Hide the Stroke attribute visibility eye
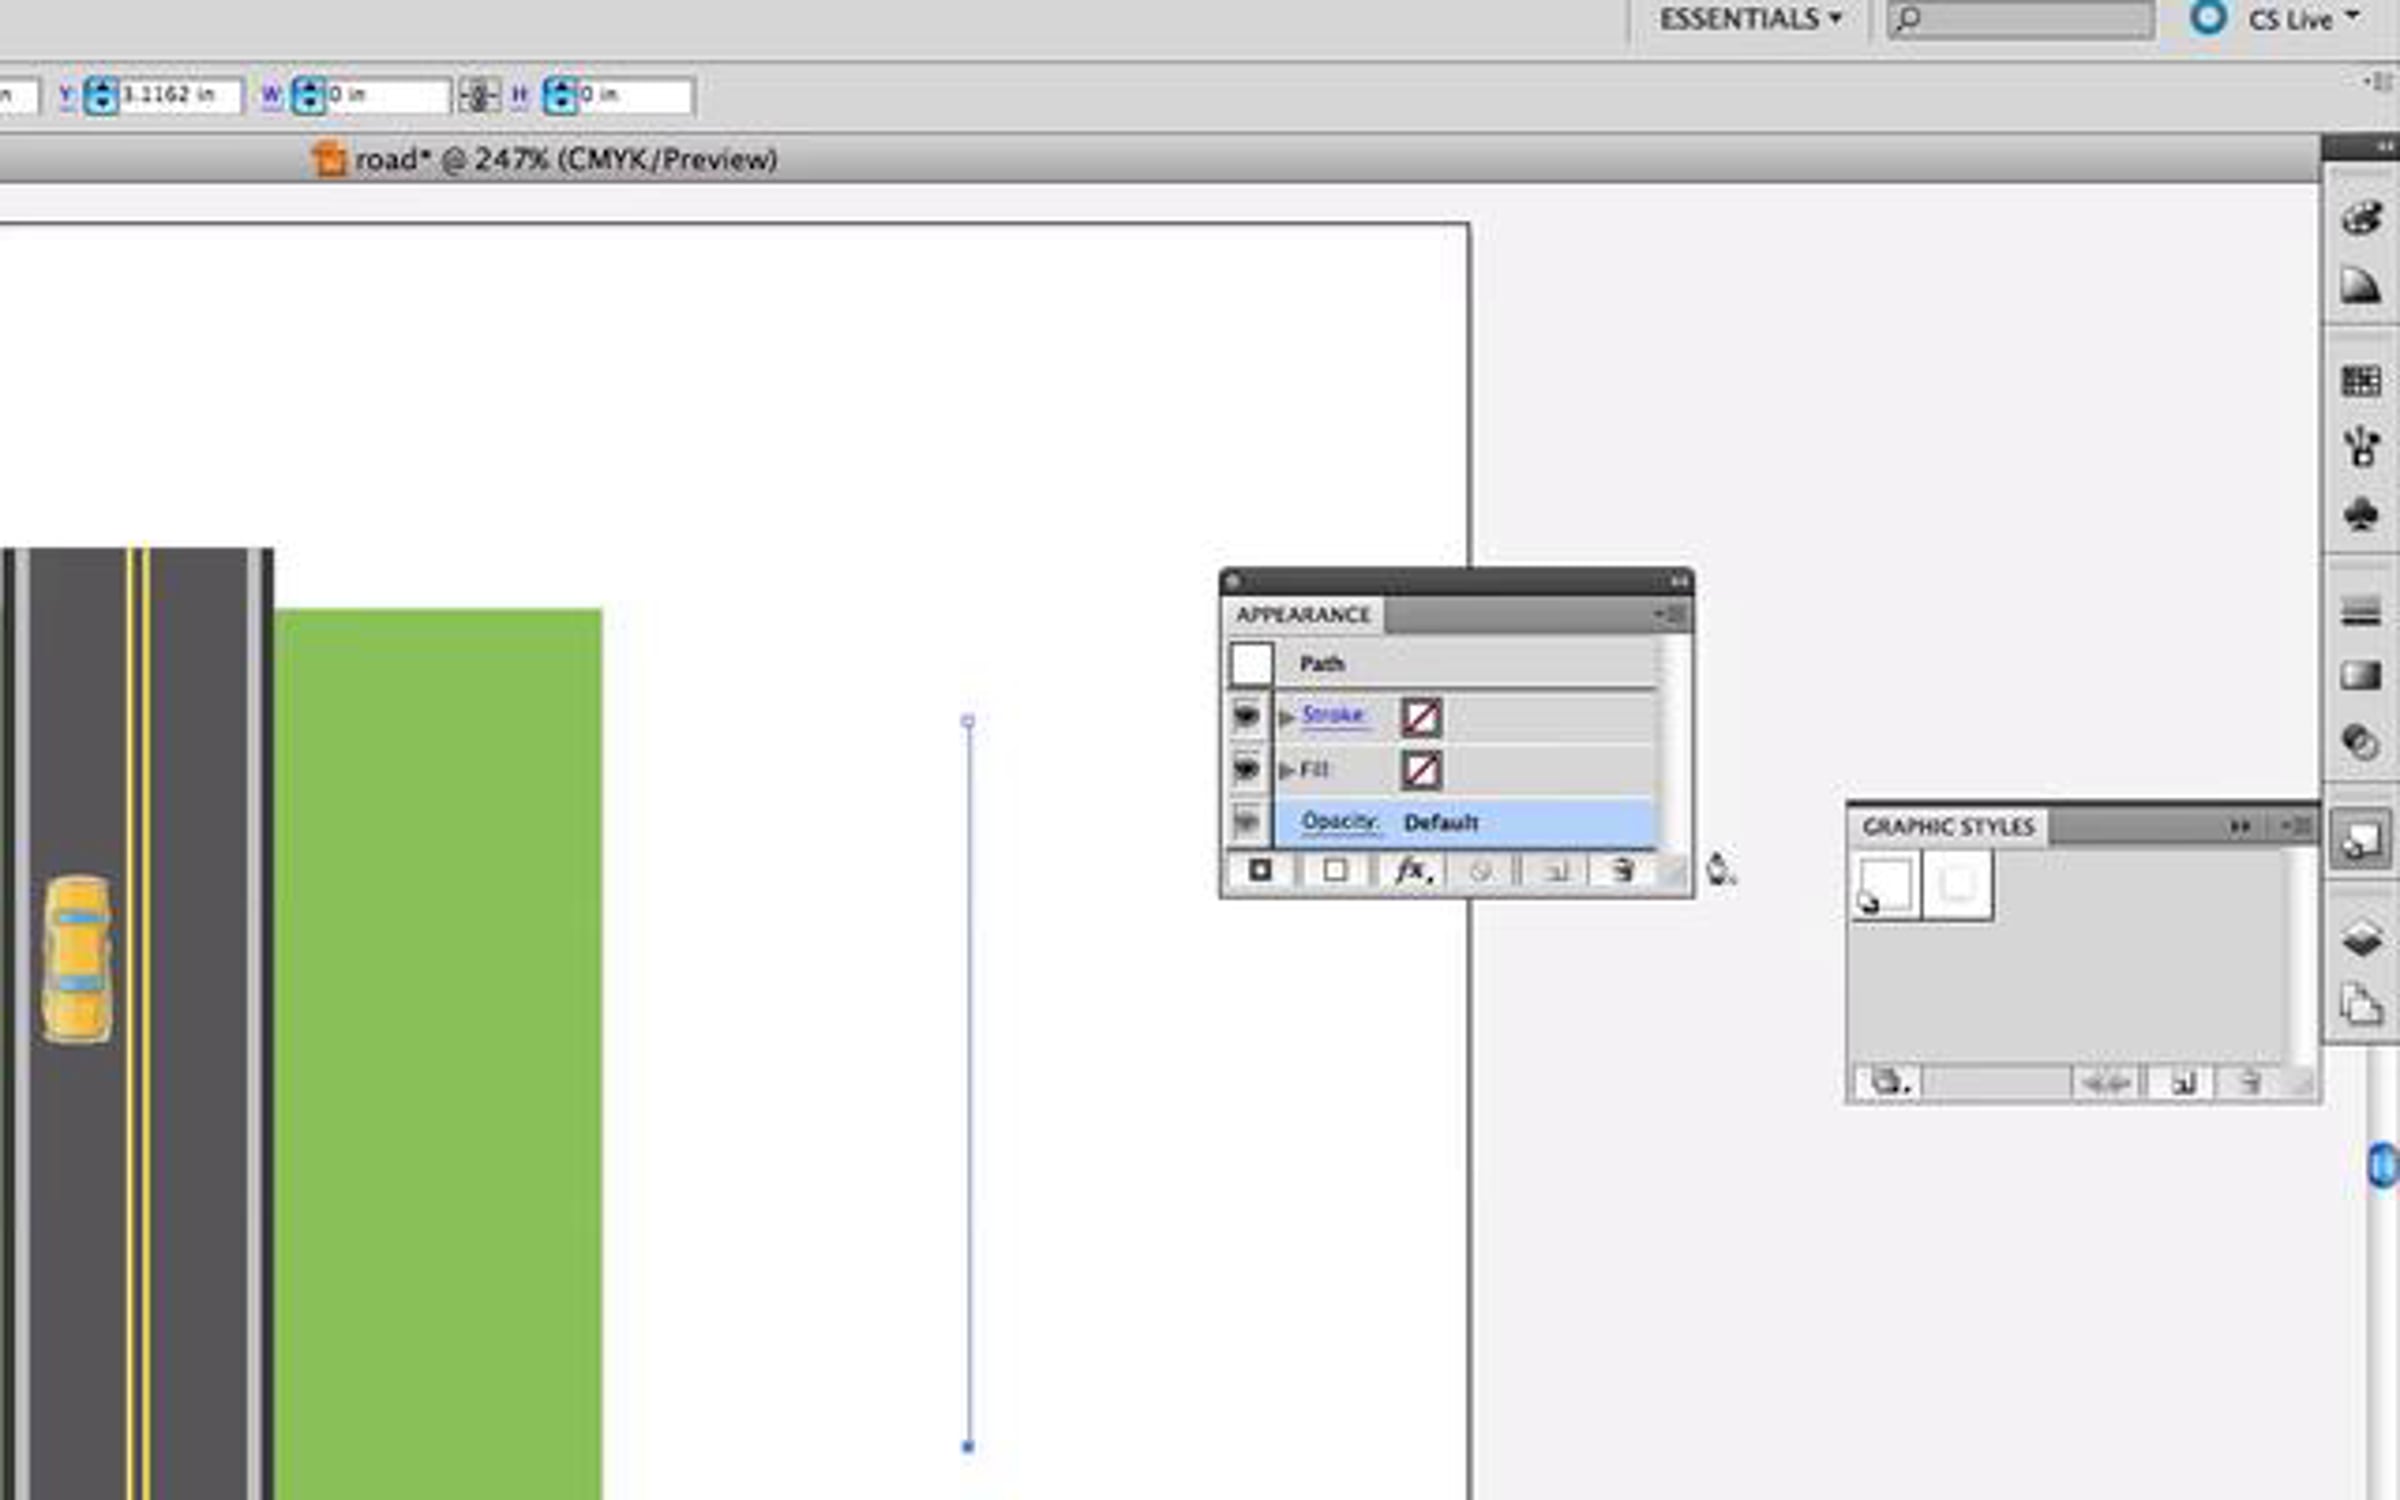The width and height of the screenshot is (2400, 1500). [x=1246, y=716]
